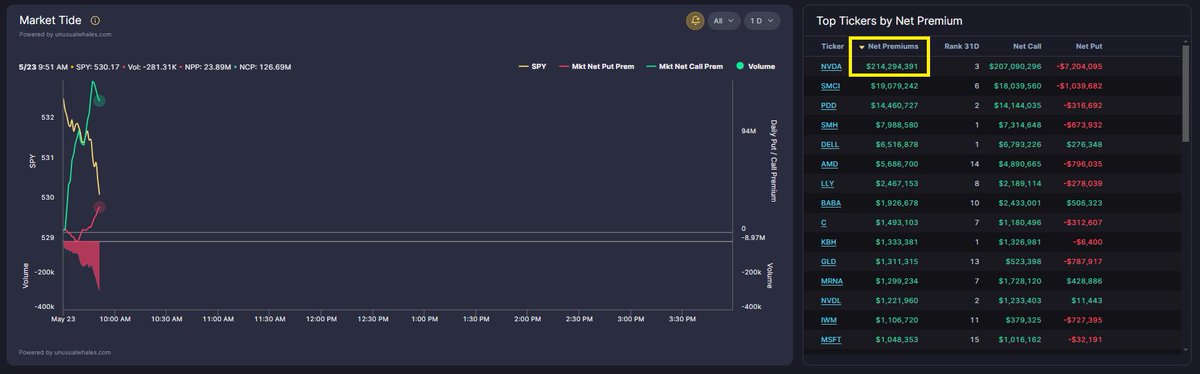Open the BABA ticker link
The image size is (1200, 374).
click(x=831, y=203)
